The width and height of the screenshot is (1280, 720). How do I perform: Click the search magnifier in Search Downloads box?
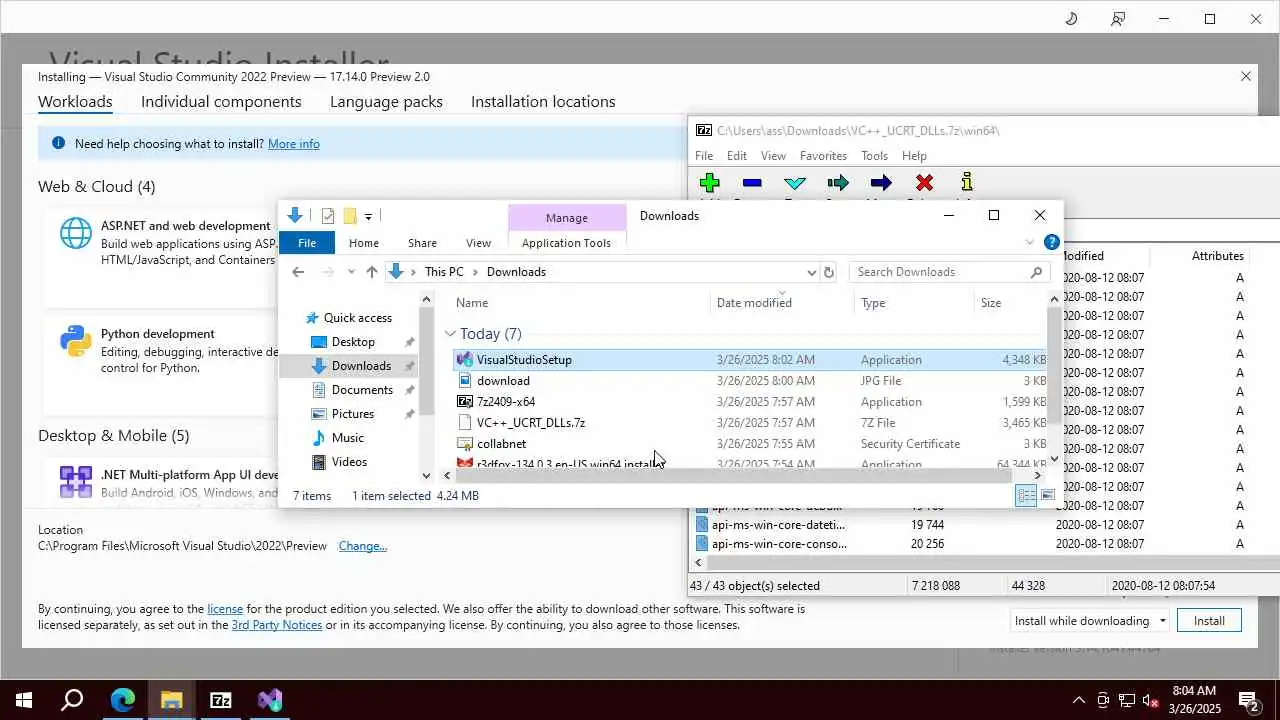[1036, 272]
